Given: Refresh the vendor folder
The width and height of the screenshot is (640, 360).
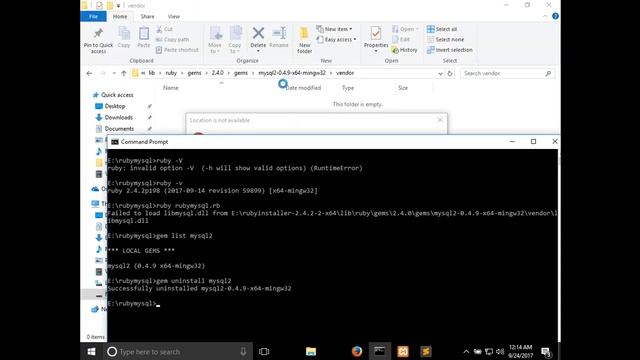Looking at the screenshot, I should click(450, 73).
